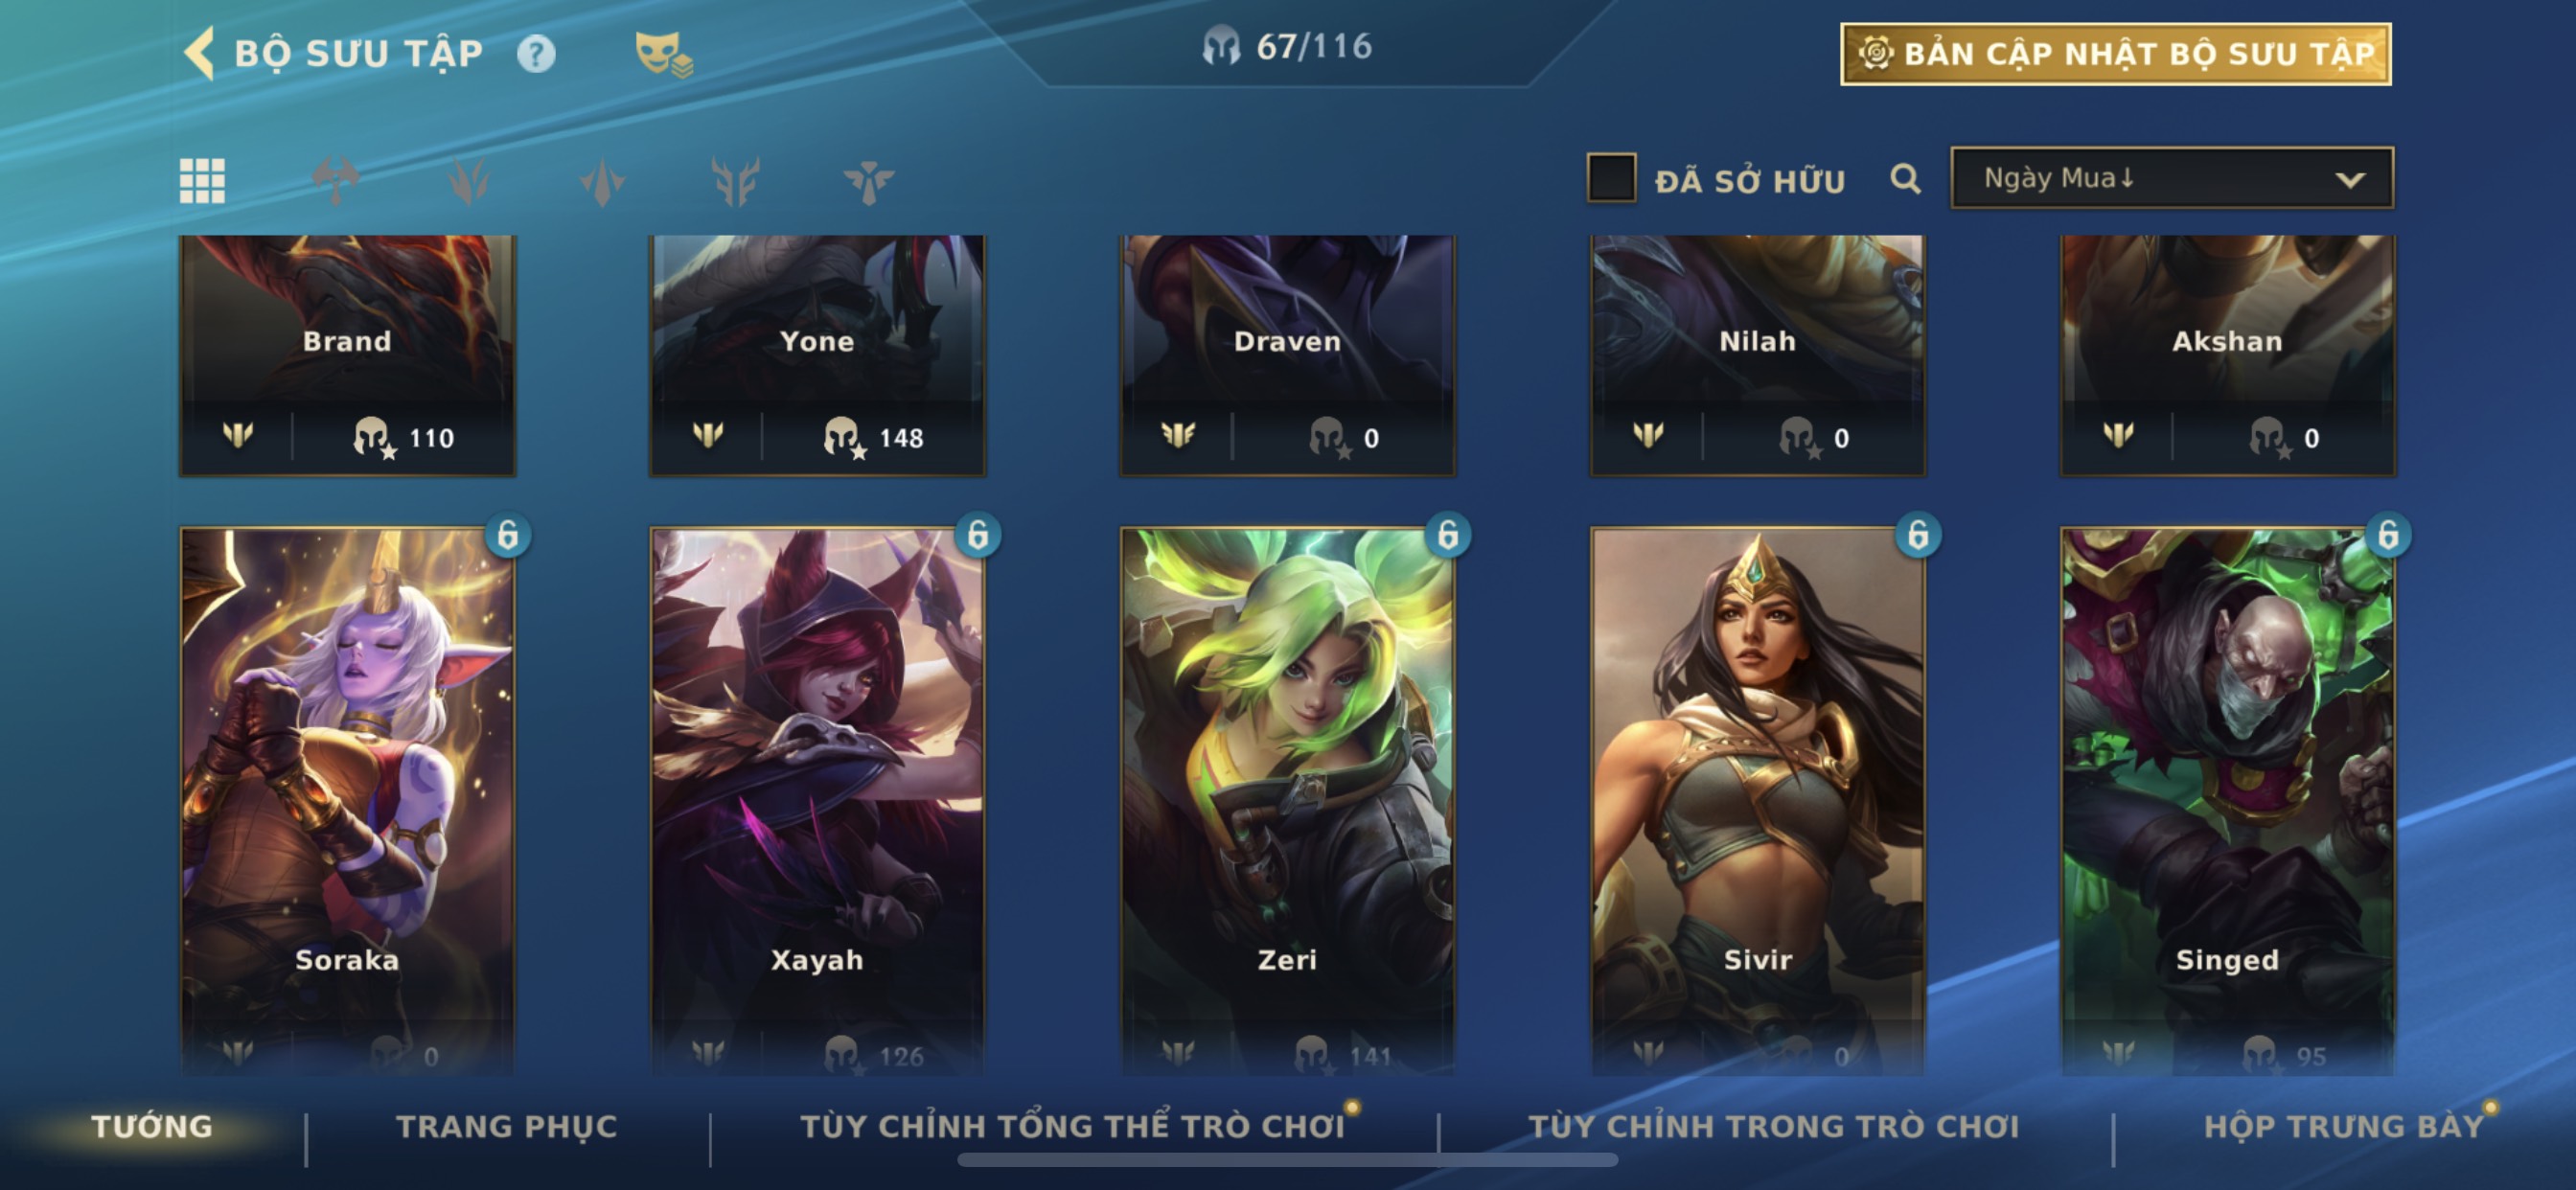Viewport: 2576px width, 1190px height.
Task: Open the help question mark icon
Action: tap(536, 54)
